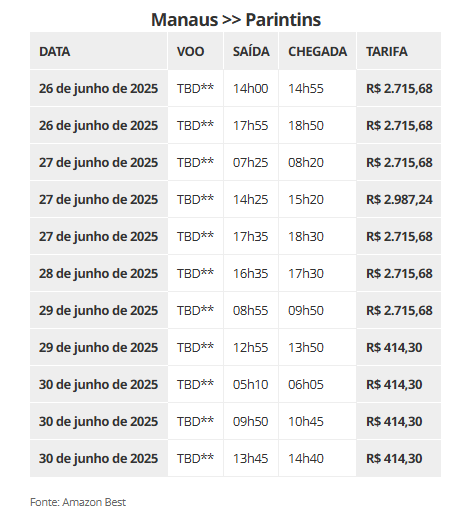Select the VOO column header
The image size is (468, 513).
click(195, 51)
